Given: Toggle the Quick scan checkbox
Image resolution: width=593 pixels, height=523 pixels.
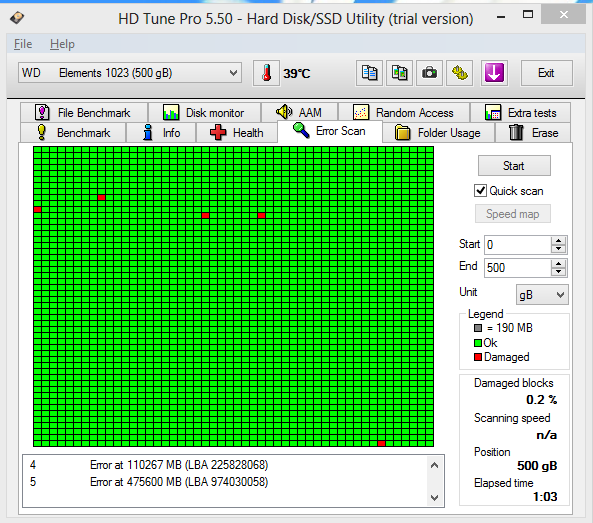Looking at the screenshot, I should tap(480, 191).
